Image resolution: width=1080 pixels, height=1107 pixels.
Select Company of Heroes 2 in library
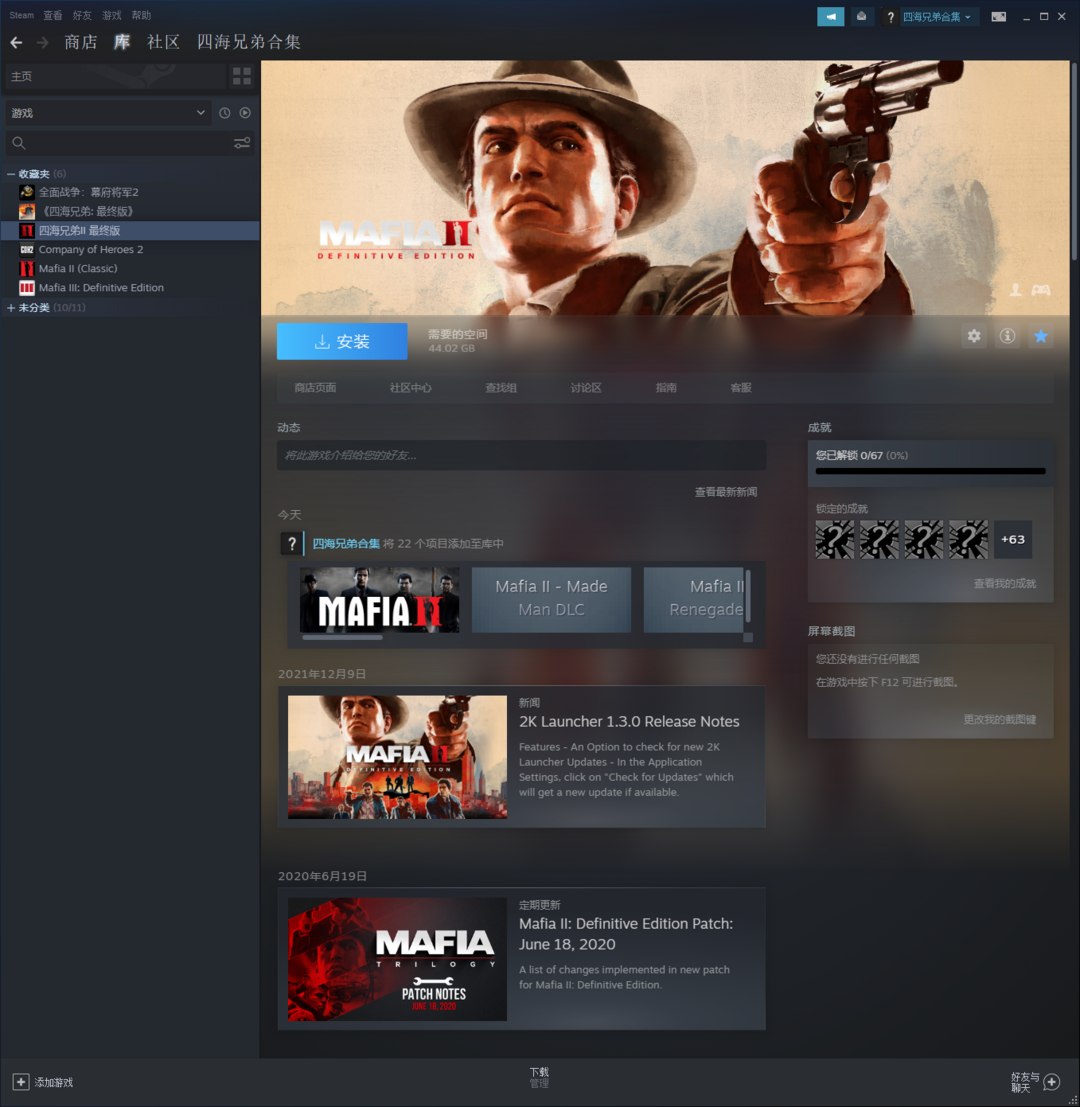(x=91, y=250)
